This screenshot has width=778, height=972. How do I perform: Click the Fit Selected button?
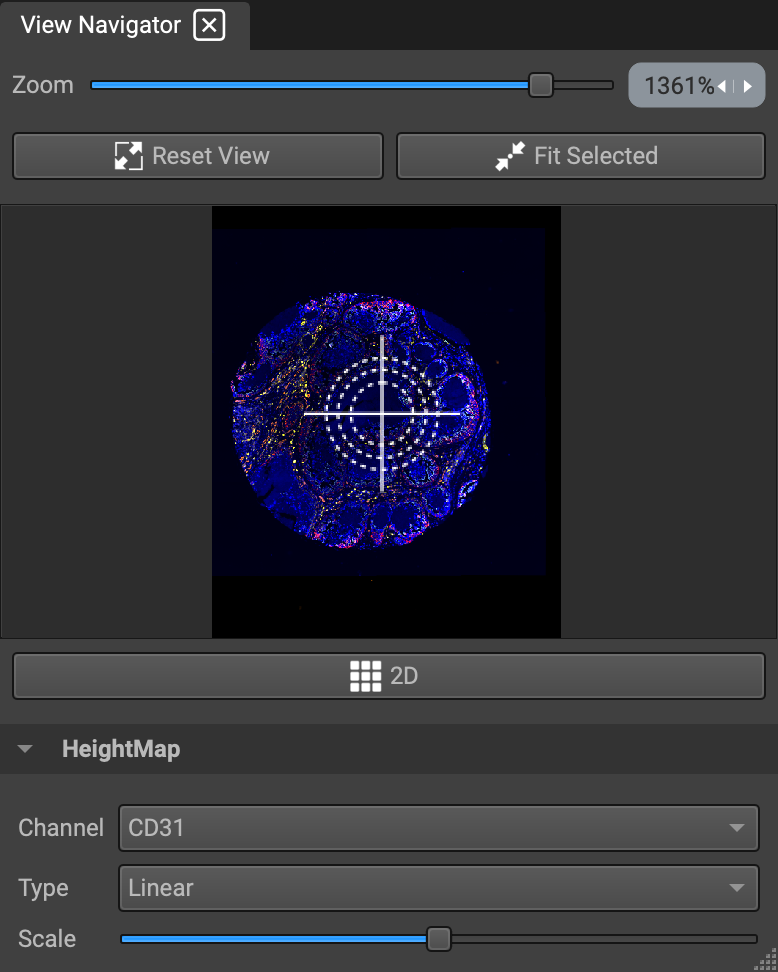(581, 156)
